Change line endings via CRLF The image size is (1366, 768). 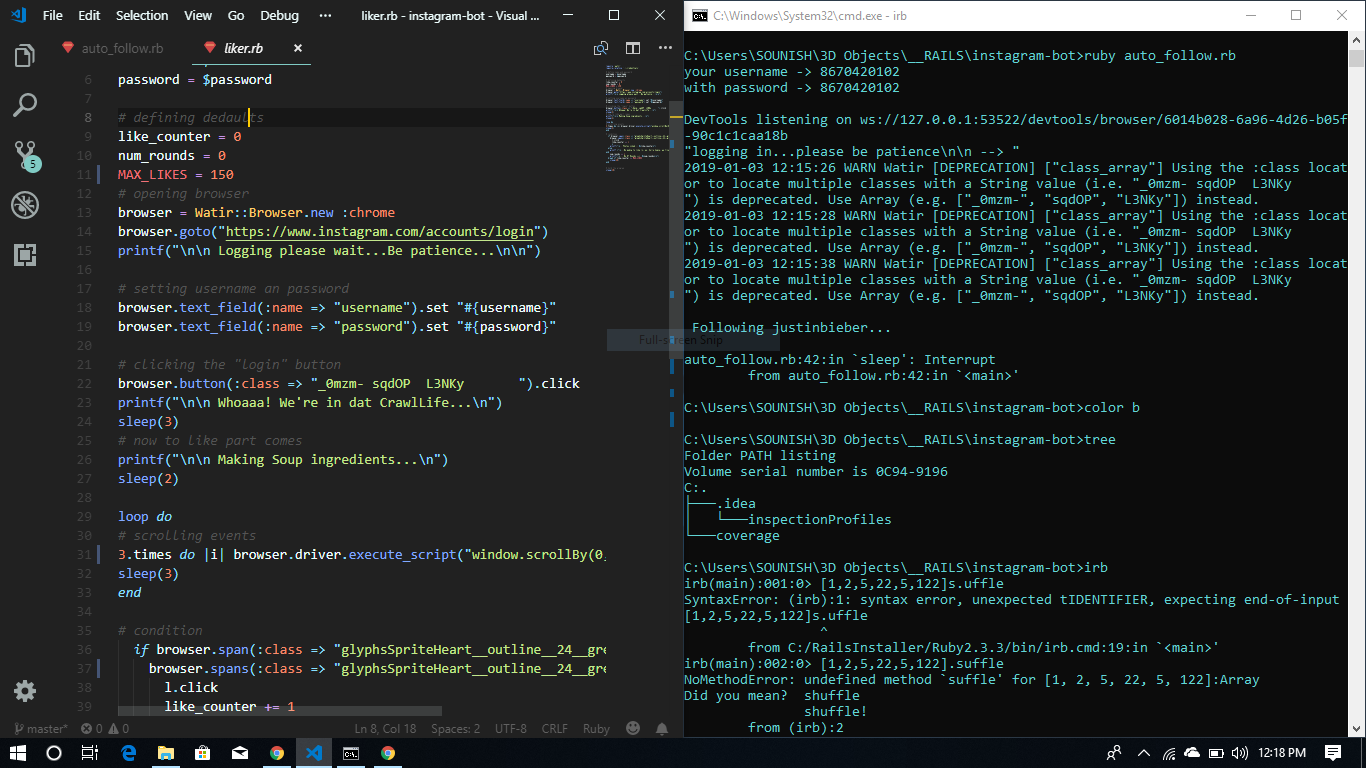point(555,729)
